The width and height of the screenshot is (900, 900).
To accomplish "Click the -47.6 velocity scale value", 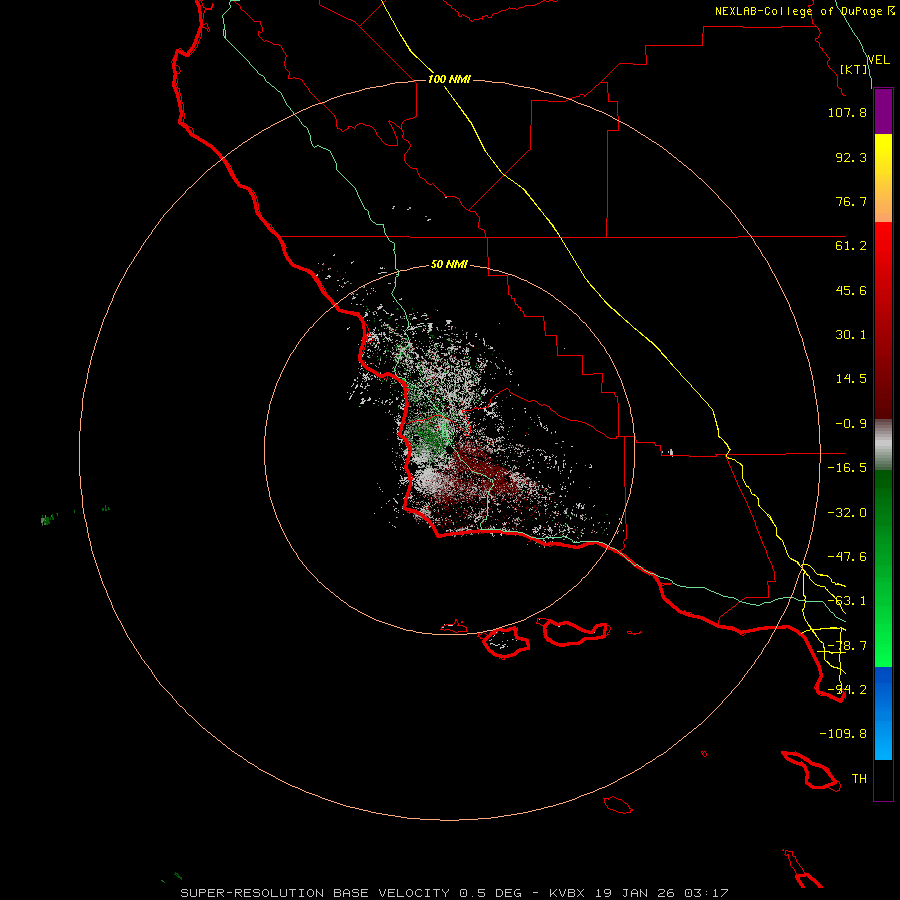I will pos(847,557).
